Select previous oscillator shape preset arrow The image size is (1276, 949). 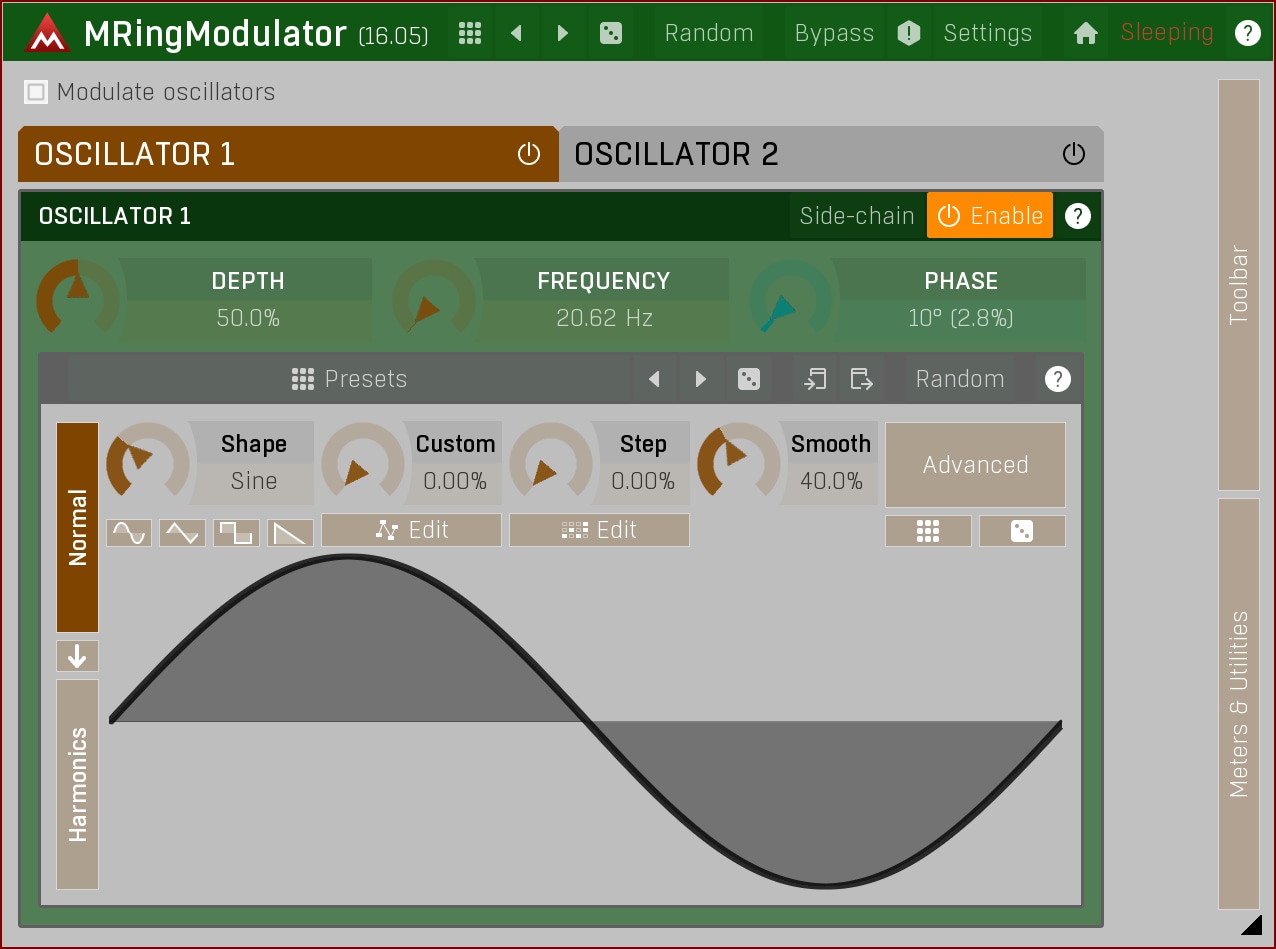click(x=654, y=379)
